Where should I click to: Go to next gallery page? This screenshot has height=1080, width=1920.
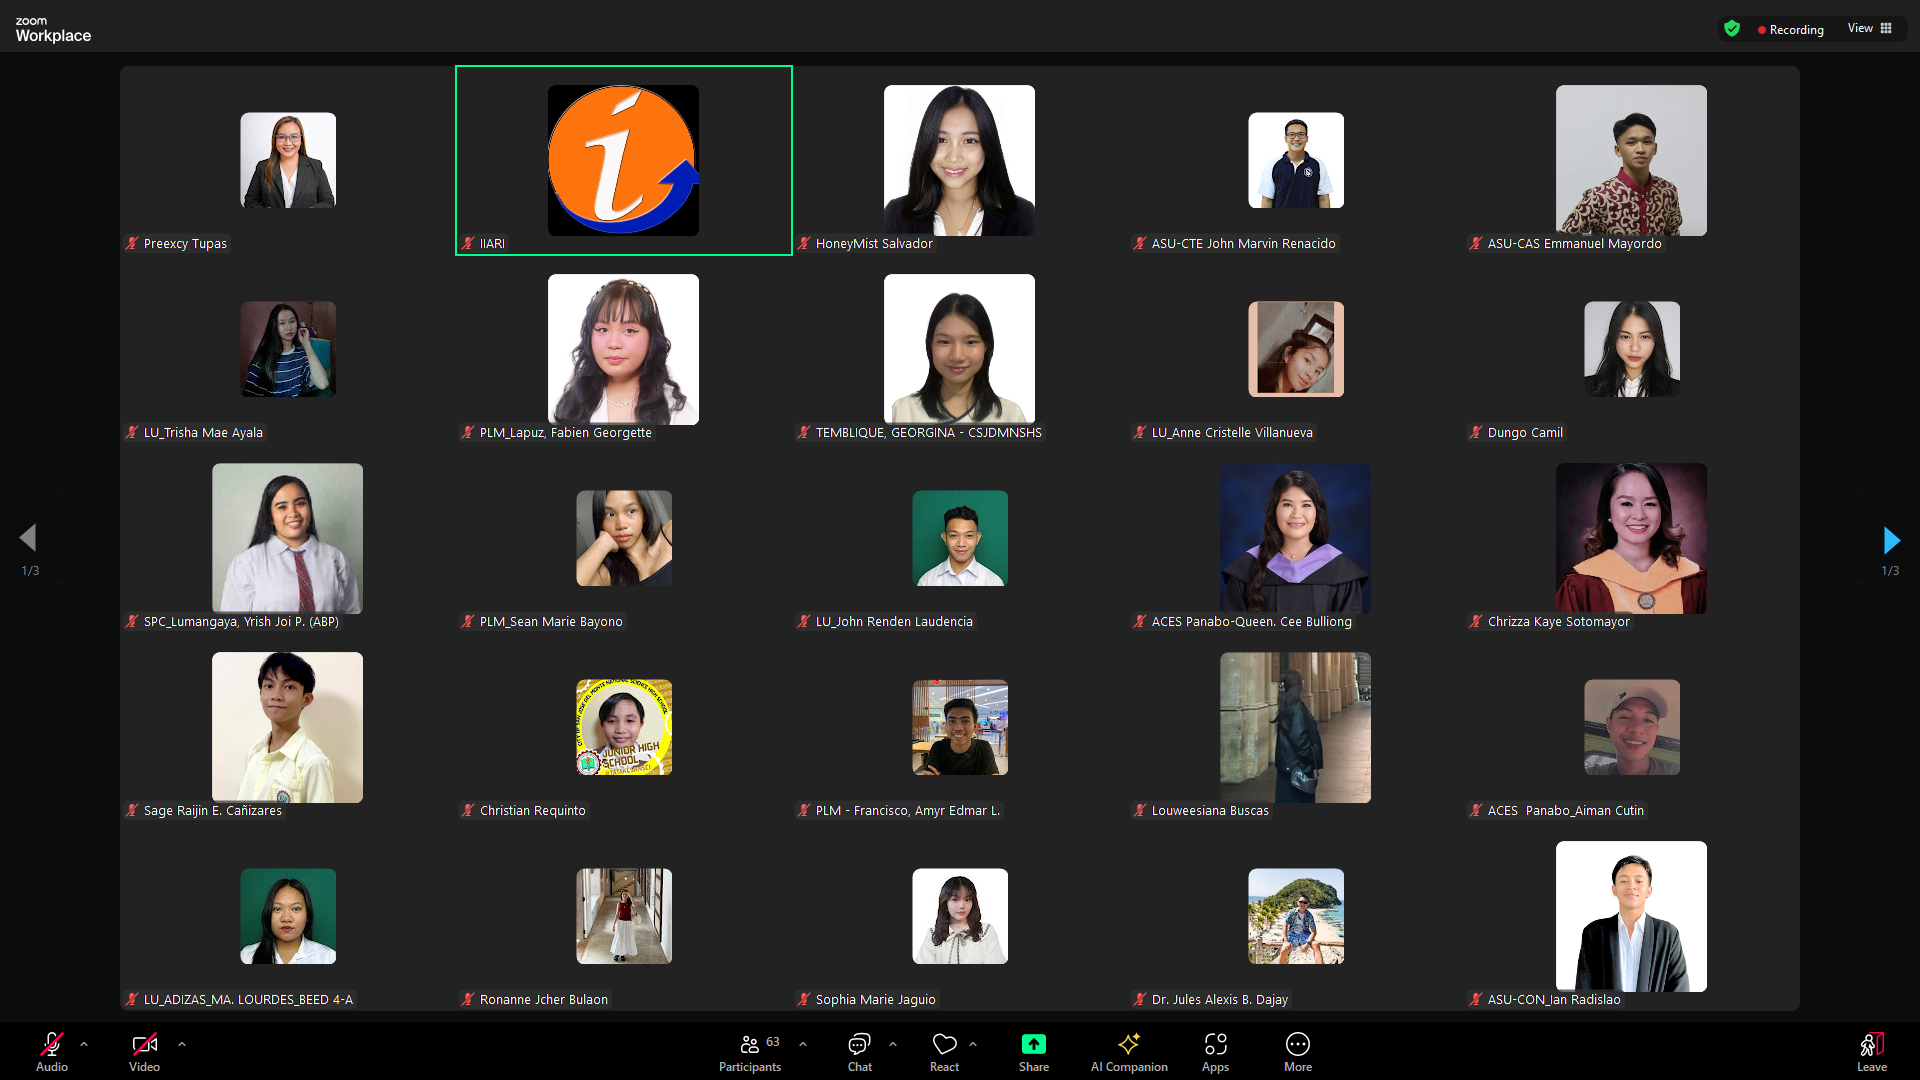coord(1890,541)
